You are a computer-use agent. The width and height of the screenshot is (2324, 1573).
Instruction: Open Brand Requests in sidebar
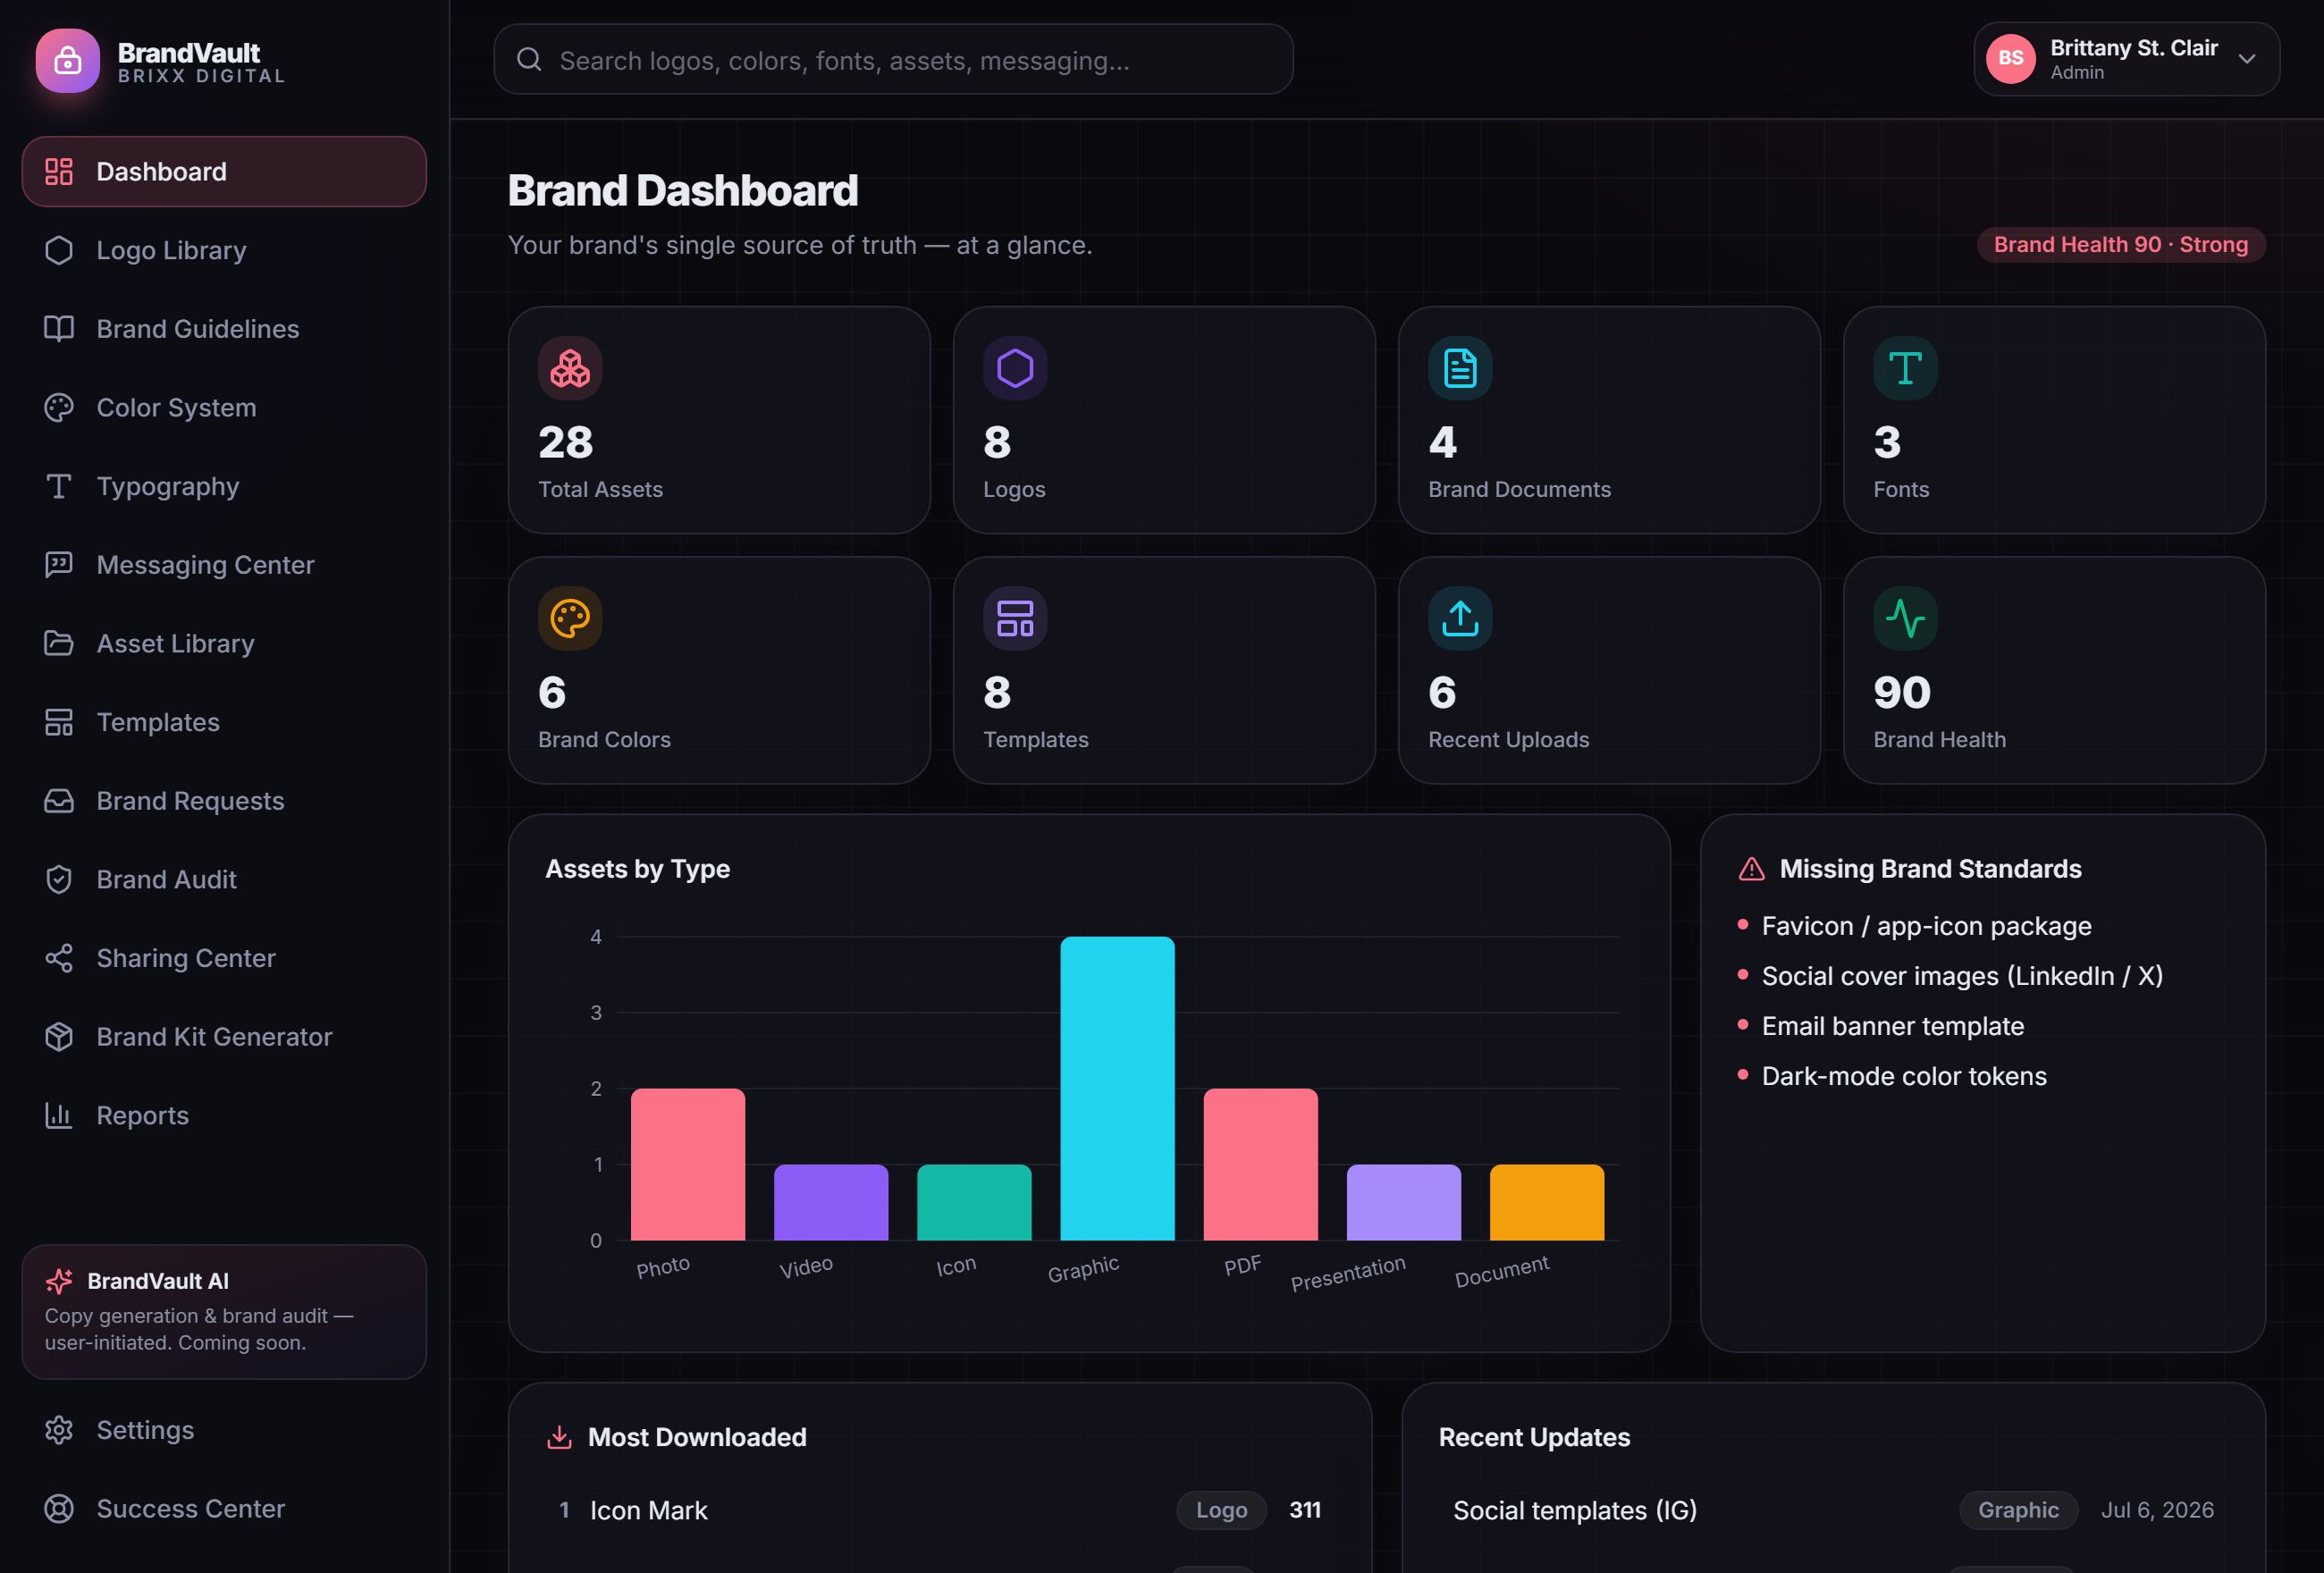pos(224,801)
